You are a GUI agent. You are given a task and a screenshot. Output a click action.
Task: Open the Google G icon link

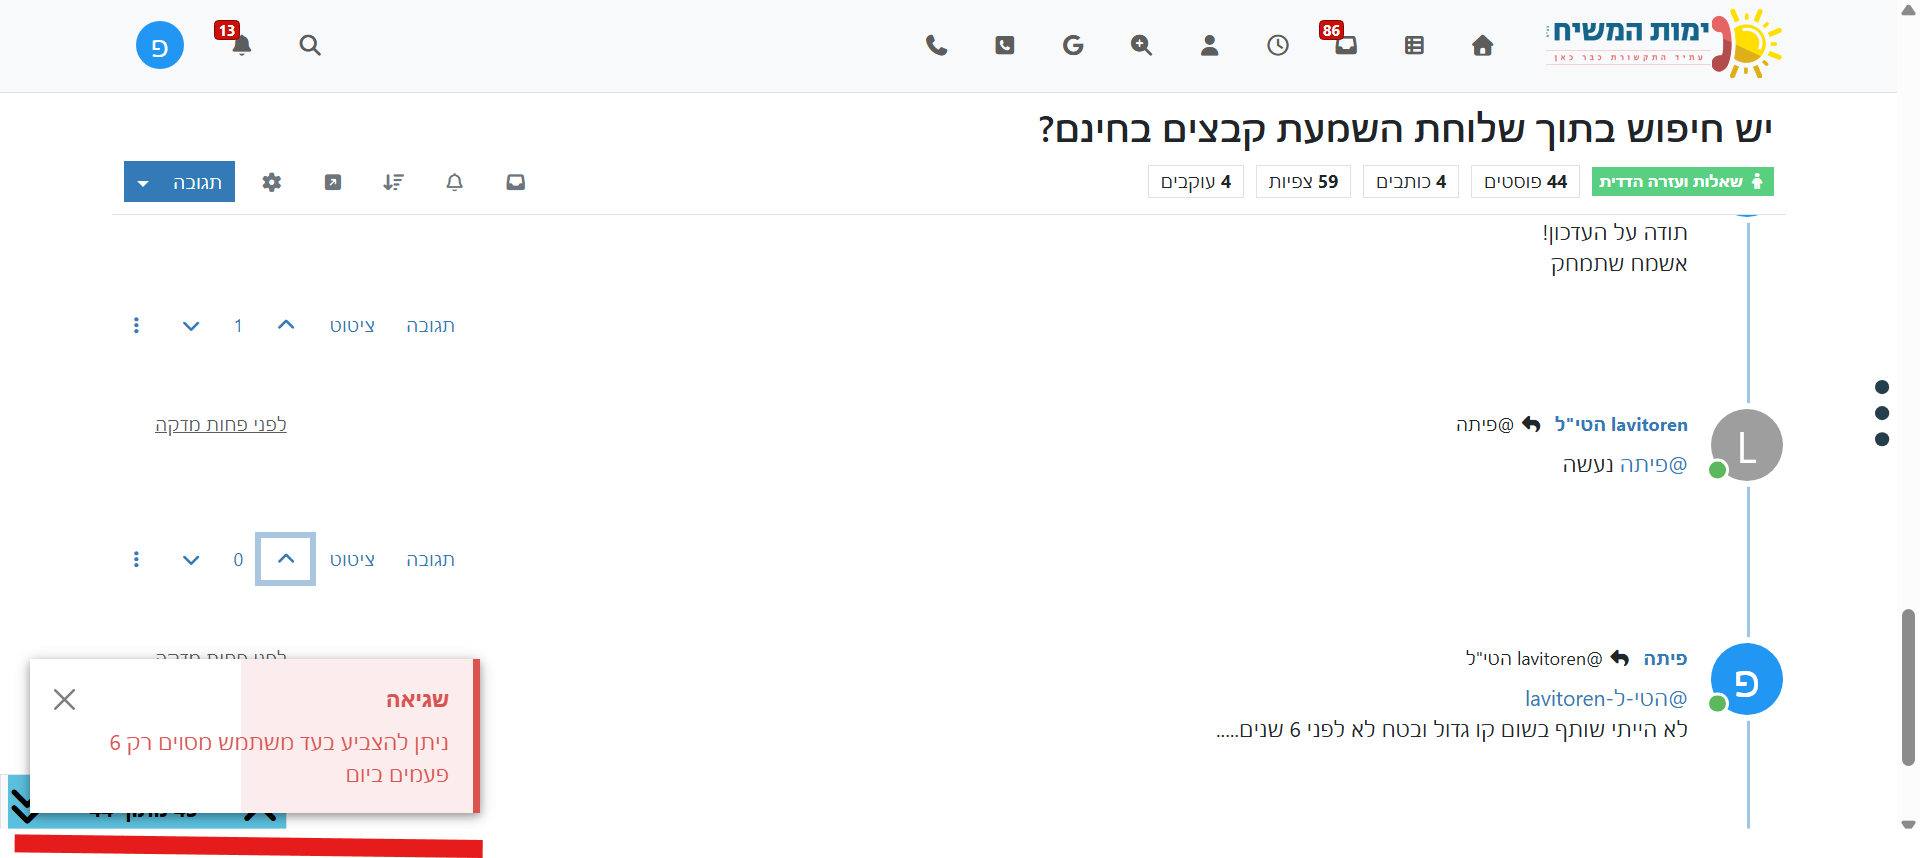coord(1073,45)
